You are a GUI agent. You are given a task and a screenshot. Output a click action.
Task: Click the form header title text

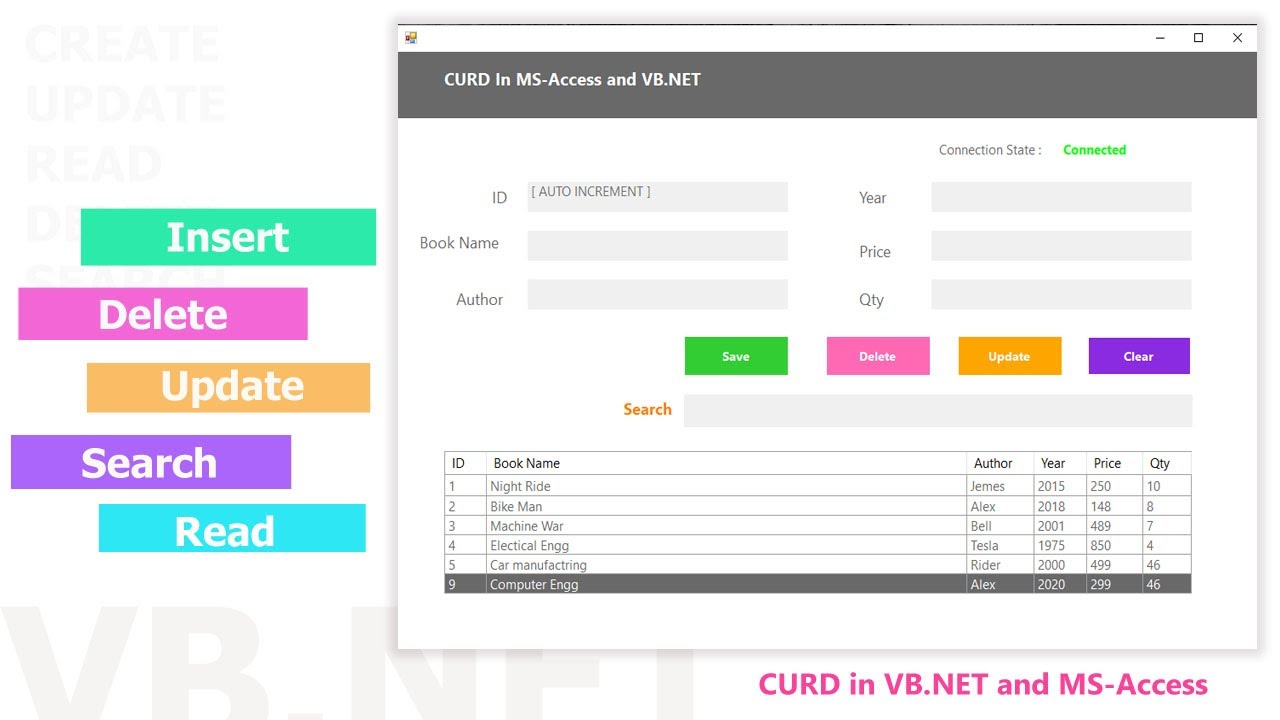(572, 80)
